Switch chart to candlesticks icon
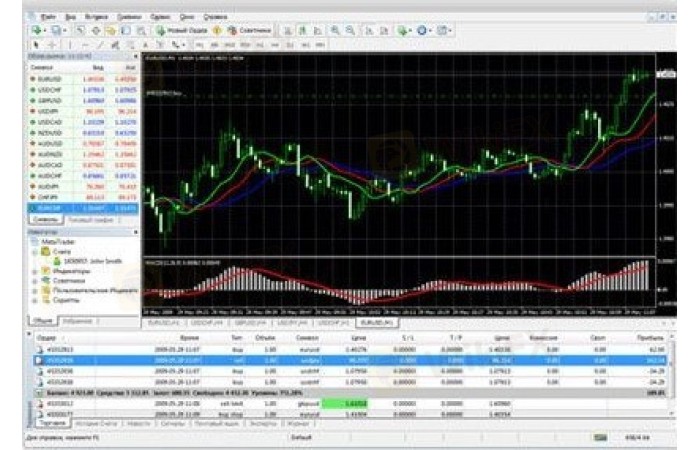The width and height of the screenshot is (700, 450). click(x=303, y=31)
